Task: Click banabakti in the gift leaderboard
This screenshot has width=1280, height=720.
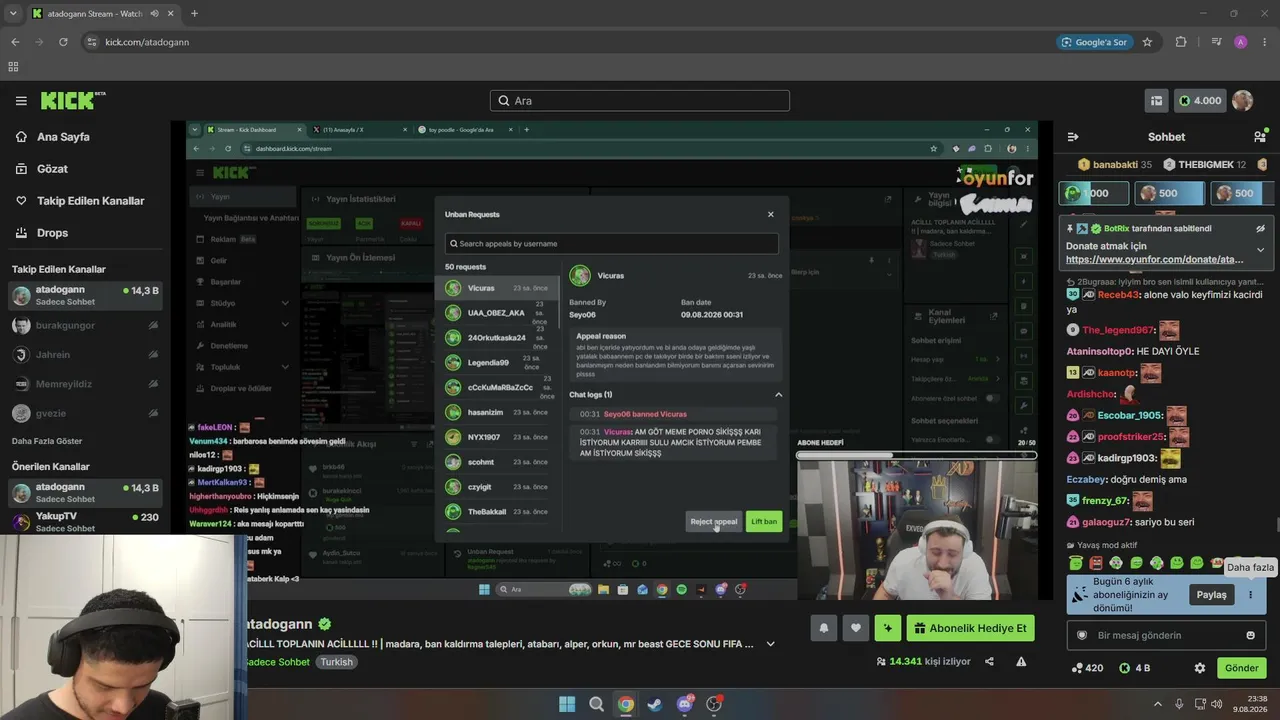Action: pyautogui.click(x=1115, y=164)
